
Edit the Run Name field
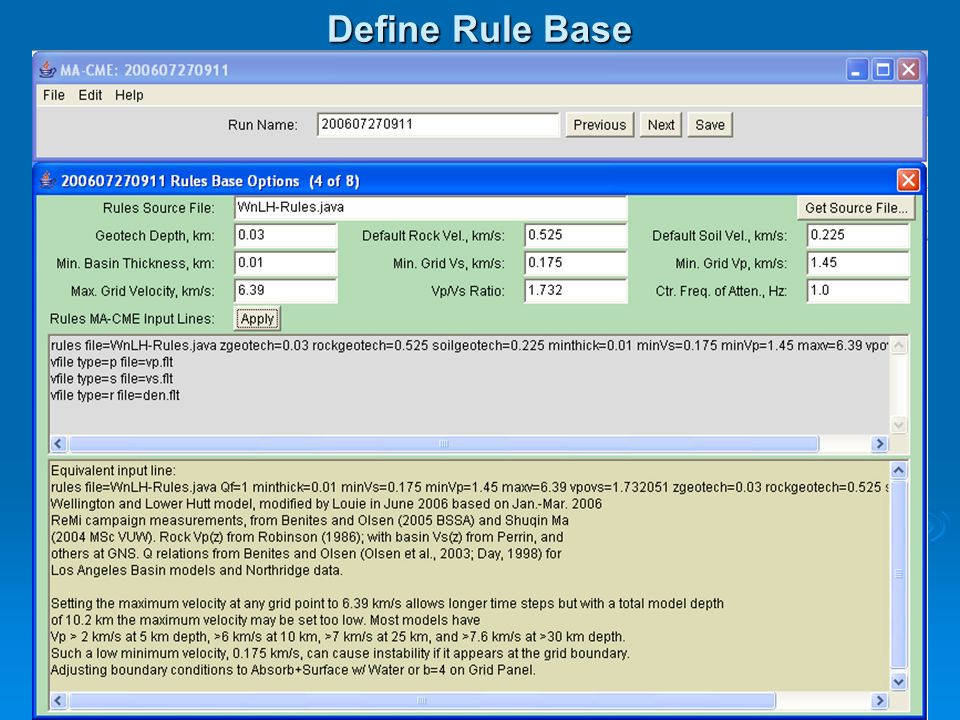(438, 124)
